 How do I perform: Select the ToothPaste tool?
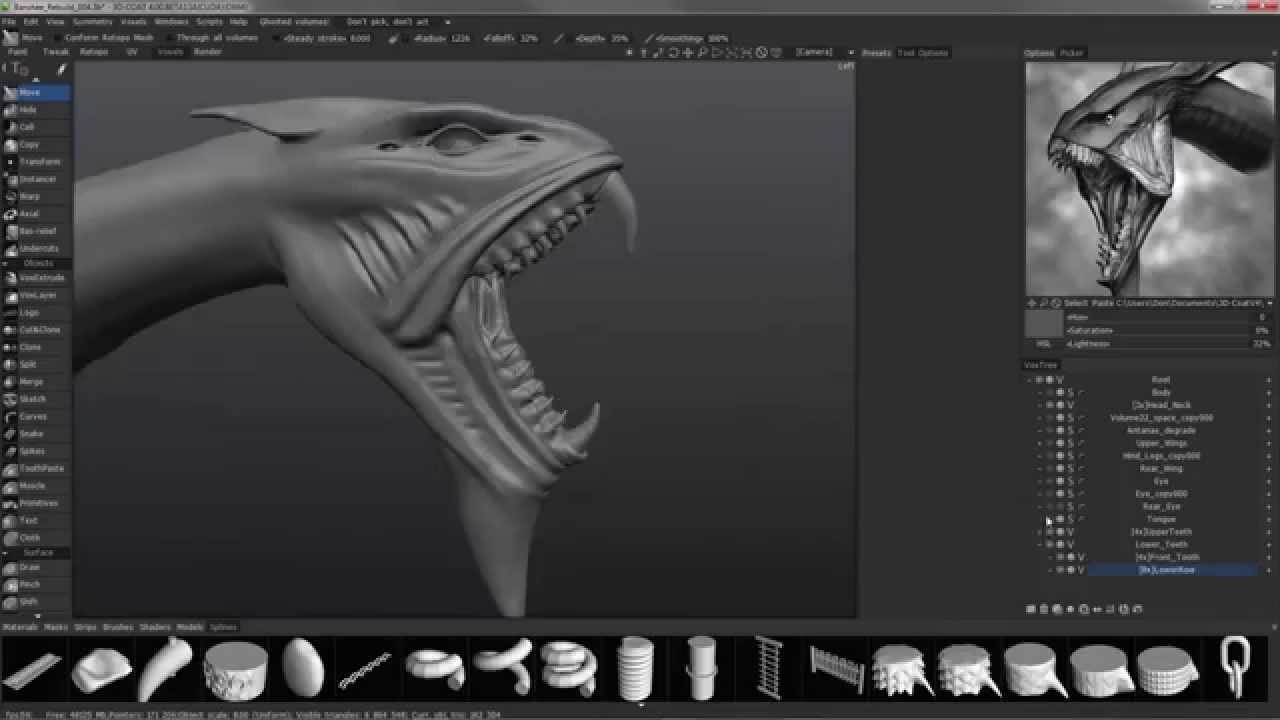coord(35,468)
